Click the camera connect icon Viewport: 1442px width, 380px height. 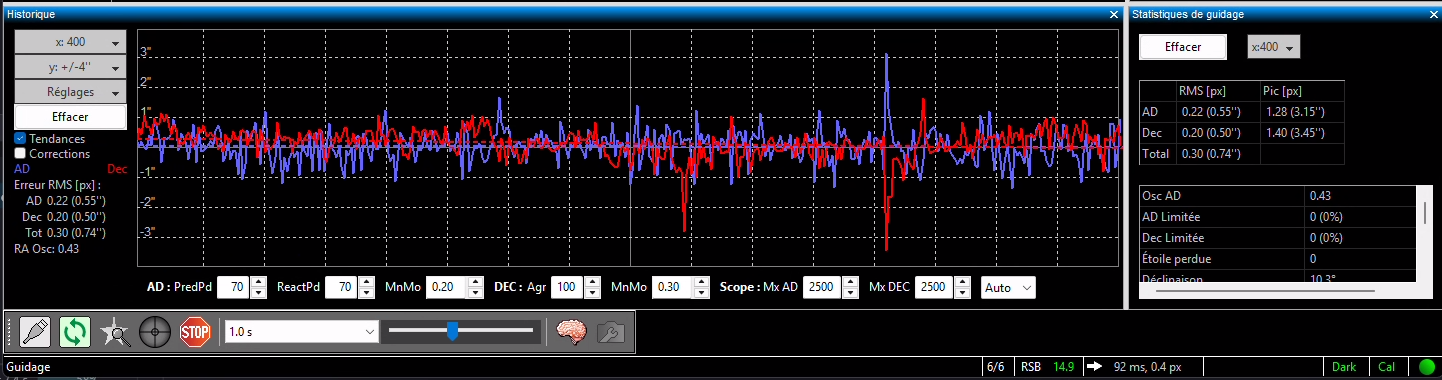coord(35,331)
